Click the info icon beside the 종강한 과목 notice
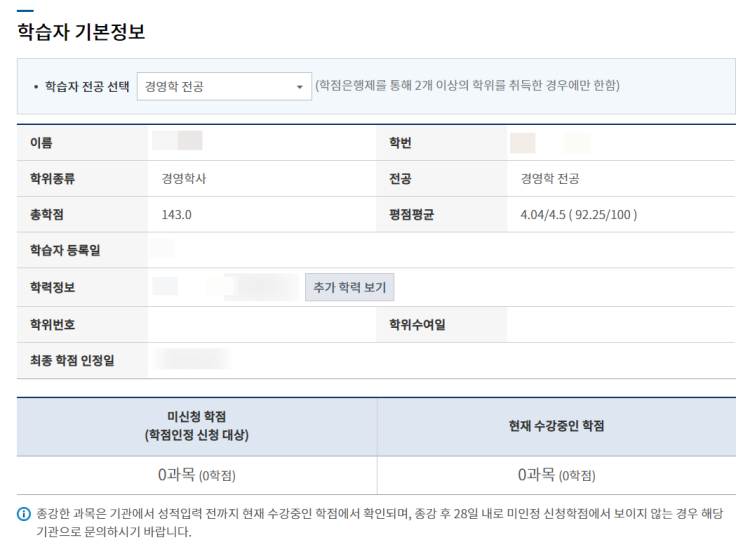Image resolution: width=743 pixels, height=547 pixels. point(24,514)
